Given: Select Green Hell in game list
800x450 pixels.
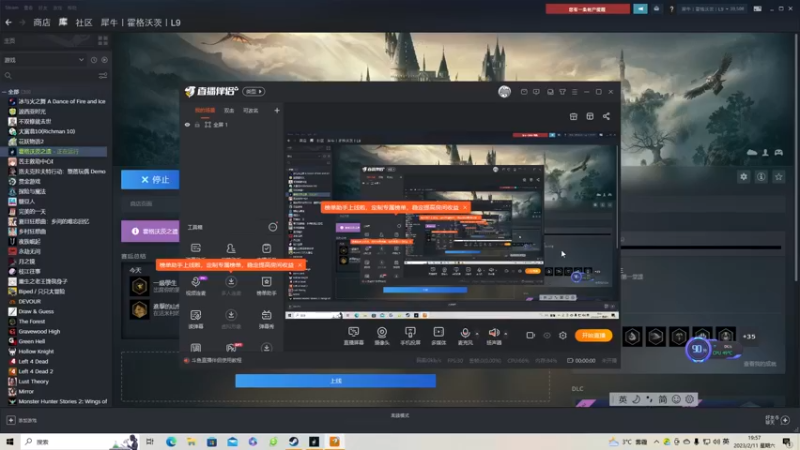Looking at the screenshot, I should [32, 341].
